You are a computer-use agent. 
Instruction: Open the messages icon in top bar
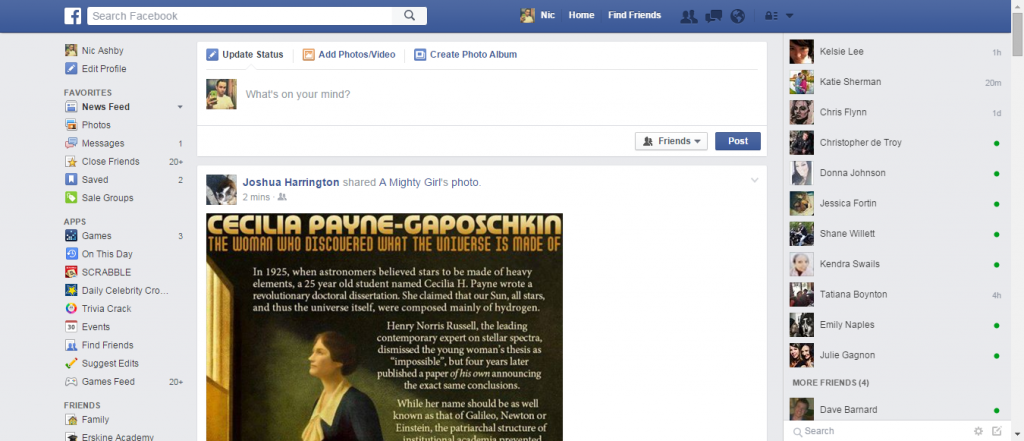pos(713,16)
